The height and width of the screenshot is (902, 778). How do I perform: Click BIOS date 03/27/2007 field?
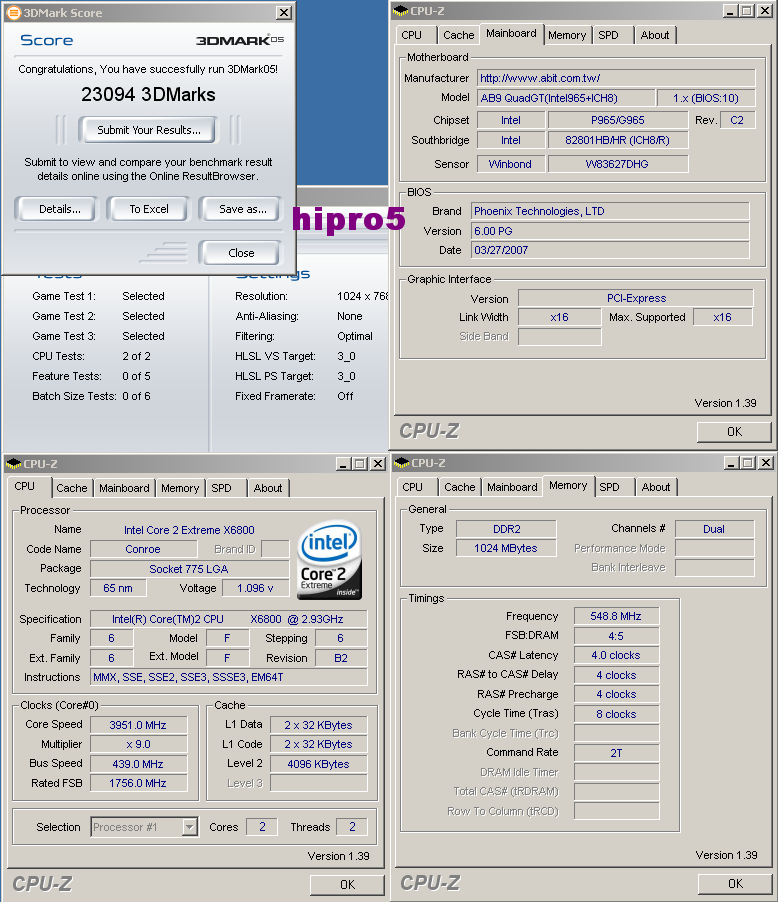pyautogui.click(x=610, y=250)
